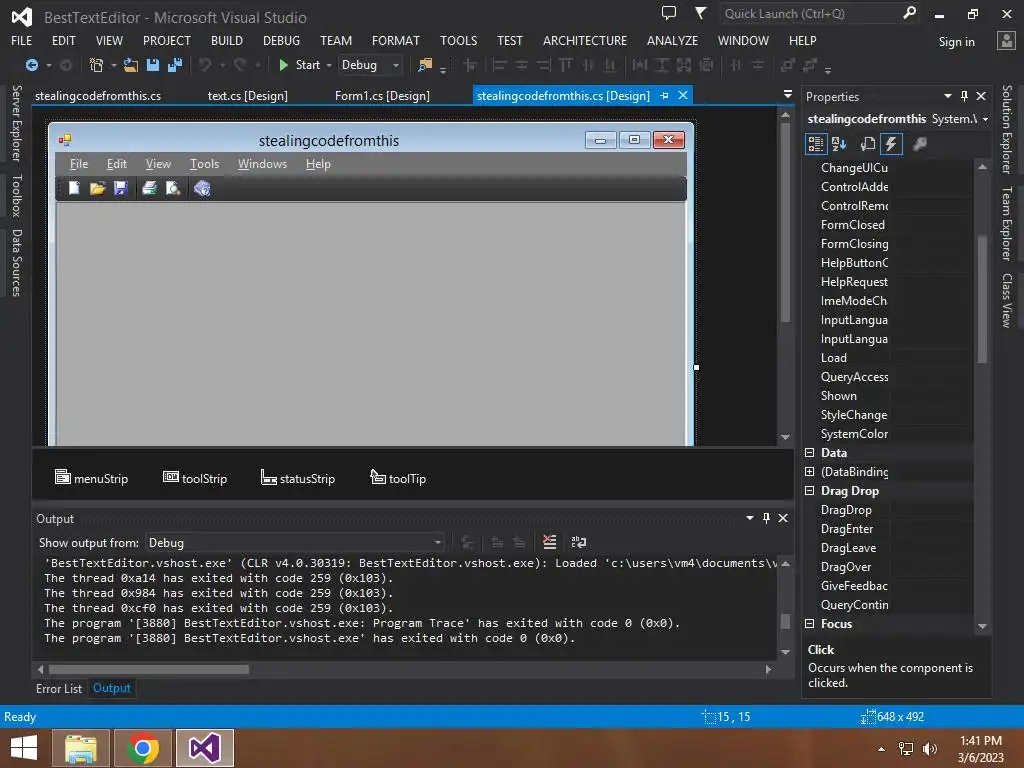This screenshot has width=1024, height=768.
Task: Click the Quick Launch magnifier icon
Action: (909, 13)
